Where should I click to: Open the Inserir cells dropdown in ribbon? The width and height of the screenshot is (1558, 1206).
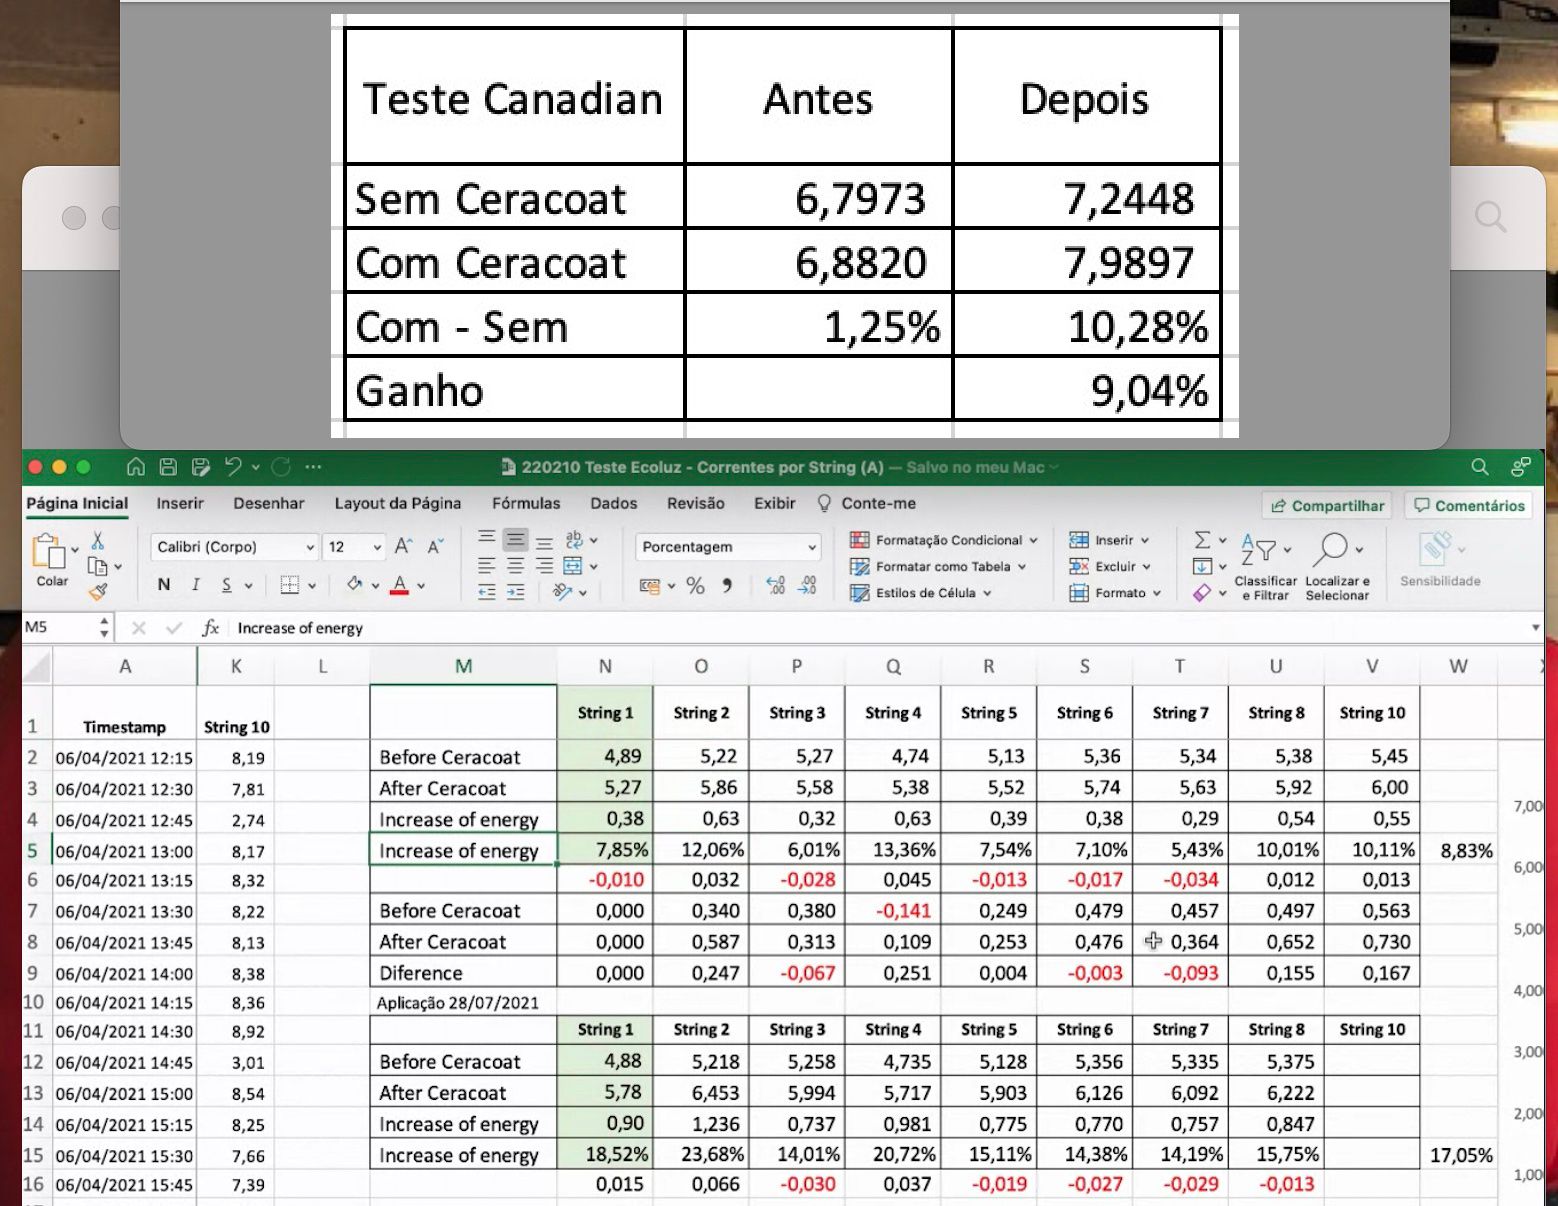1110,540
